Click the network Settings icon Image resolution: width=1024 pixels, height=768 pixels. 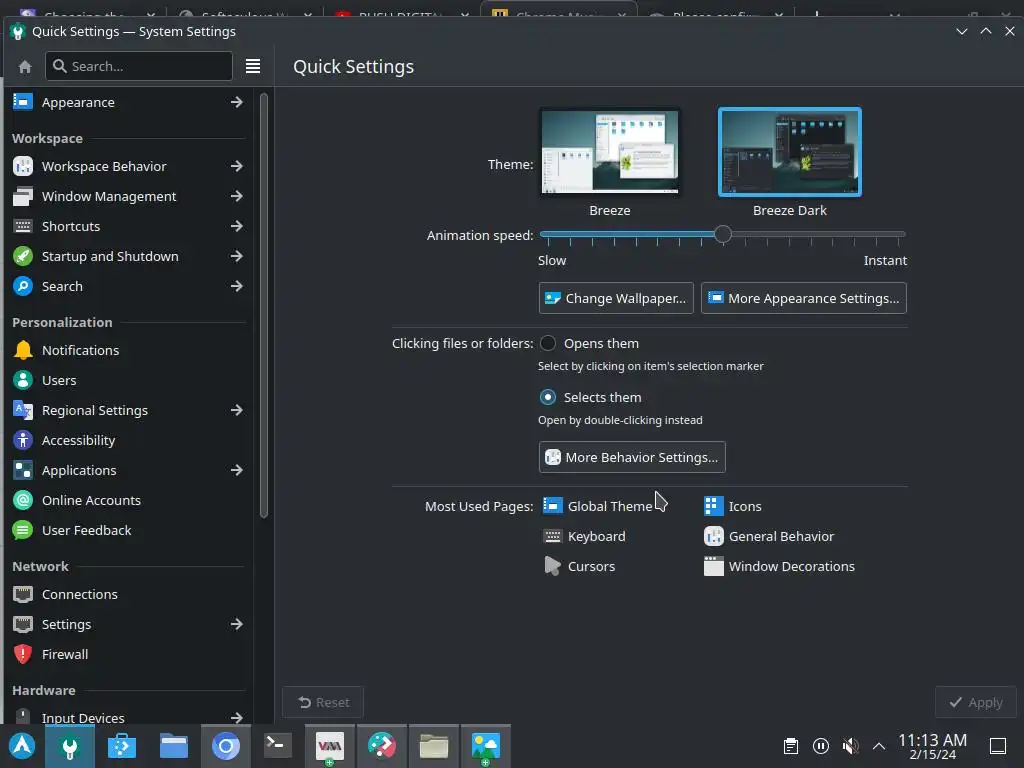(23, 624)
